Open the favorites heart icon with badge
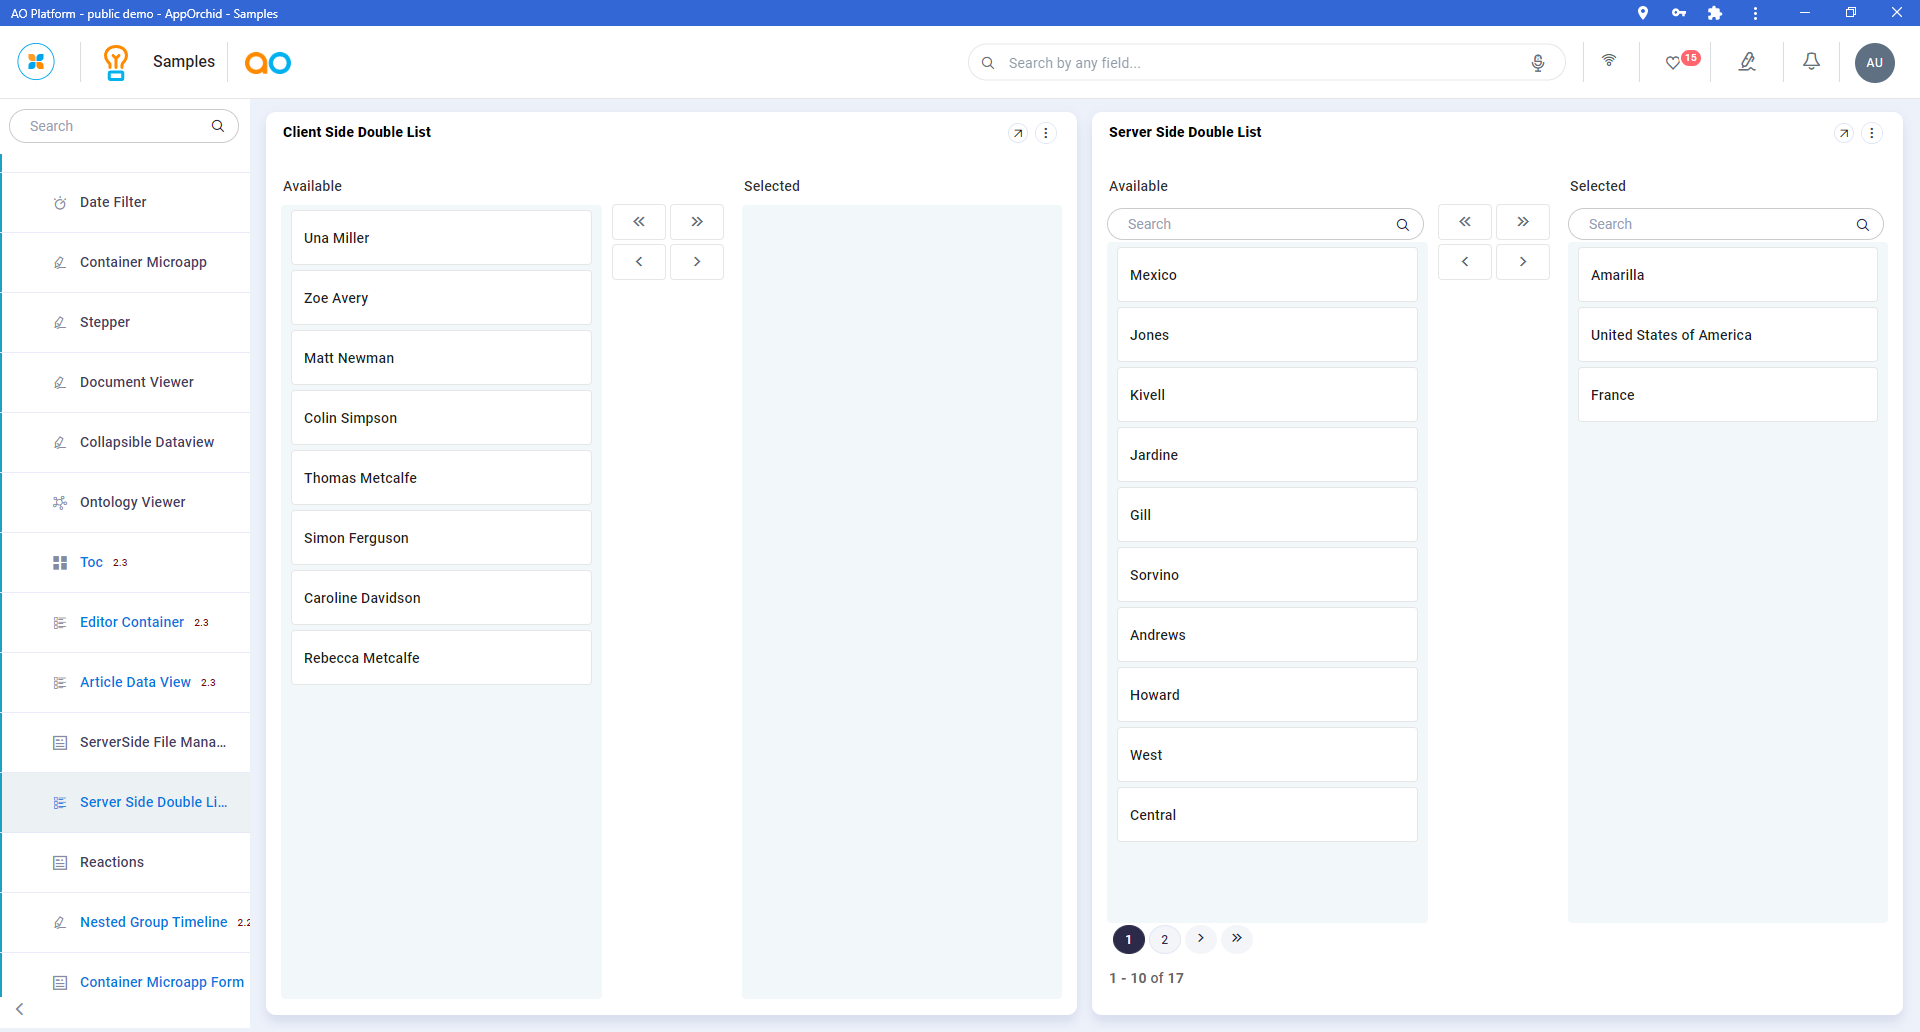Screen dimensions: 1920x1032 pyautogui.click(x=1673, y=63)
